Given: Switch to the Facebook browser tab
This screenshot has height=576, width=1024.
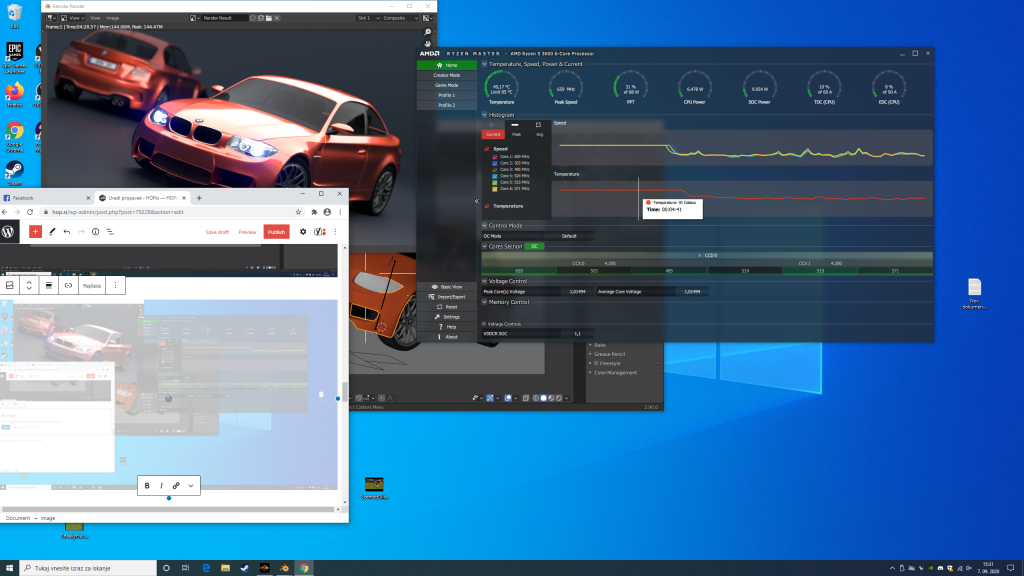Looking at the screenshot, I should click(47, 198).
